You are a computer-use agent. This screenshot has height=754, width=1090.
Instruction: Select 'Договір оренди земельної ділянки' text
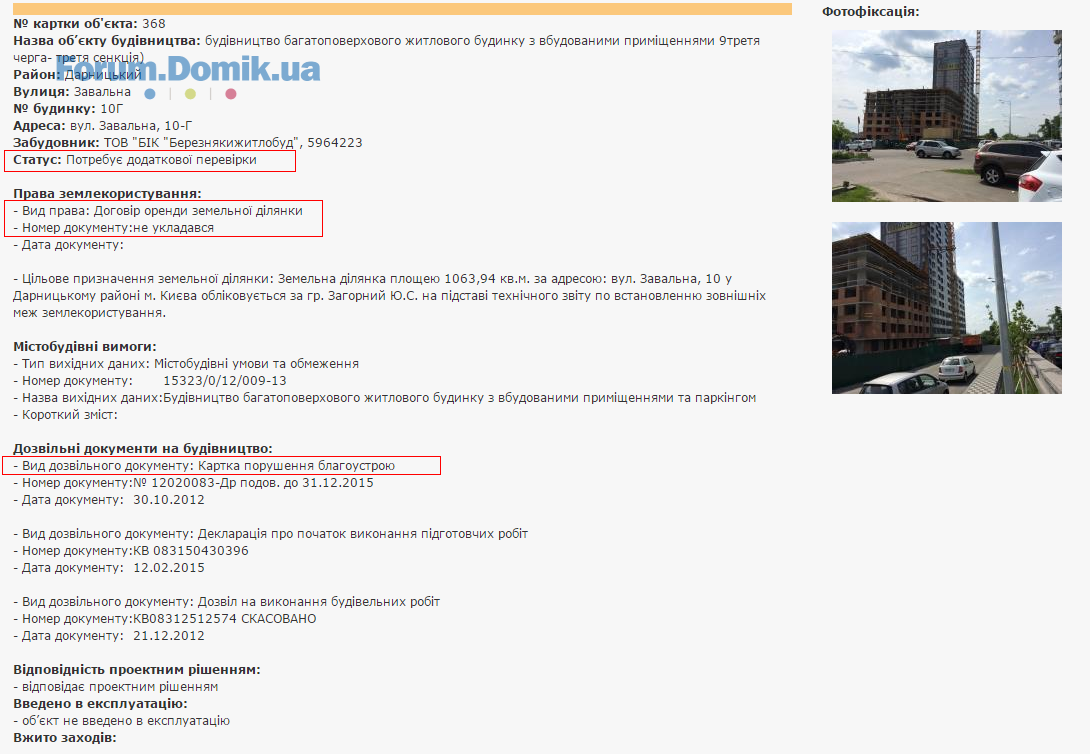pyautogui.click(x=198, y=211)
